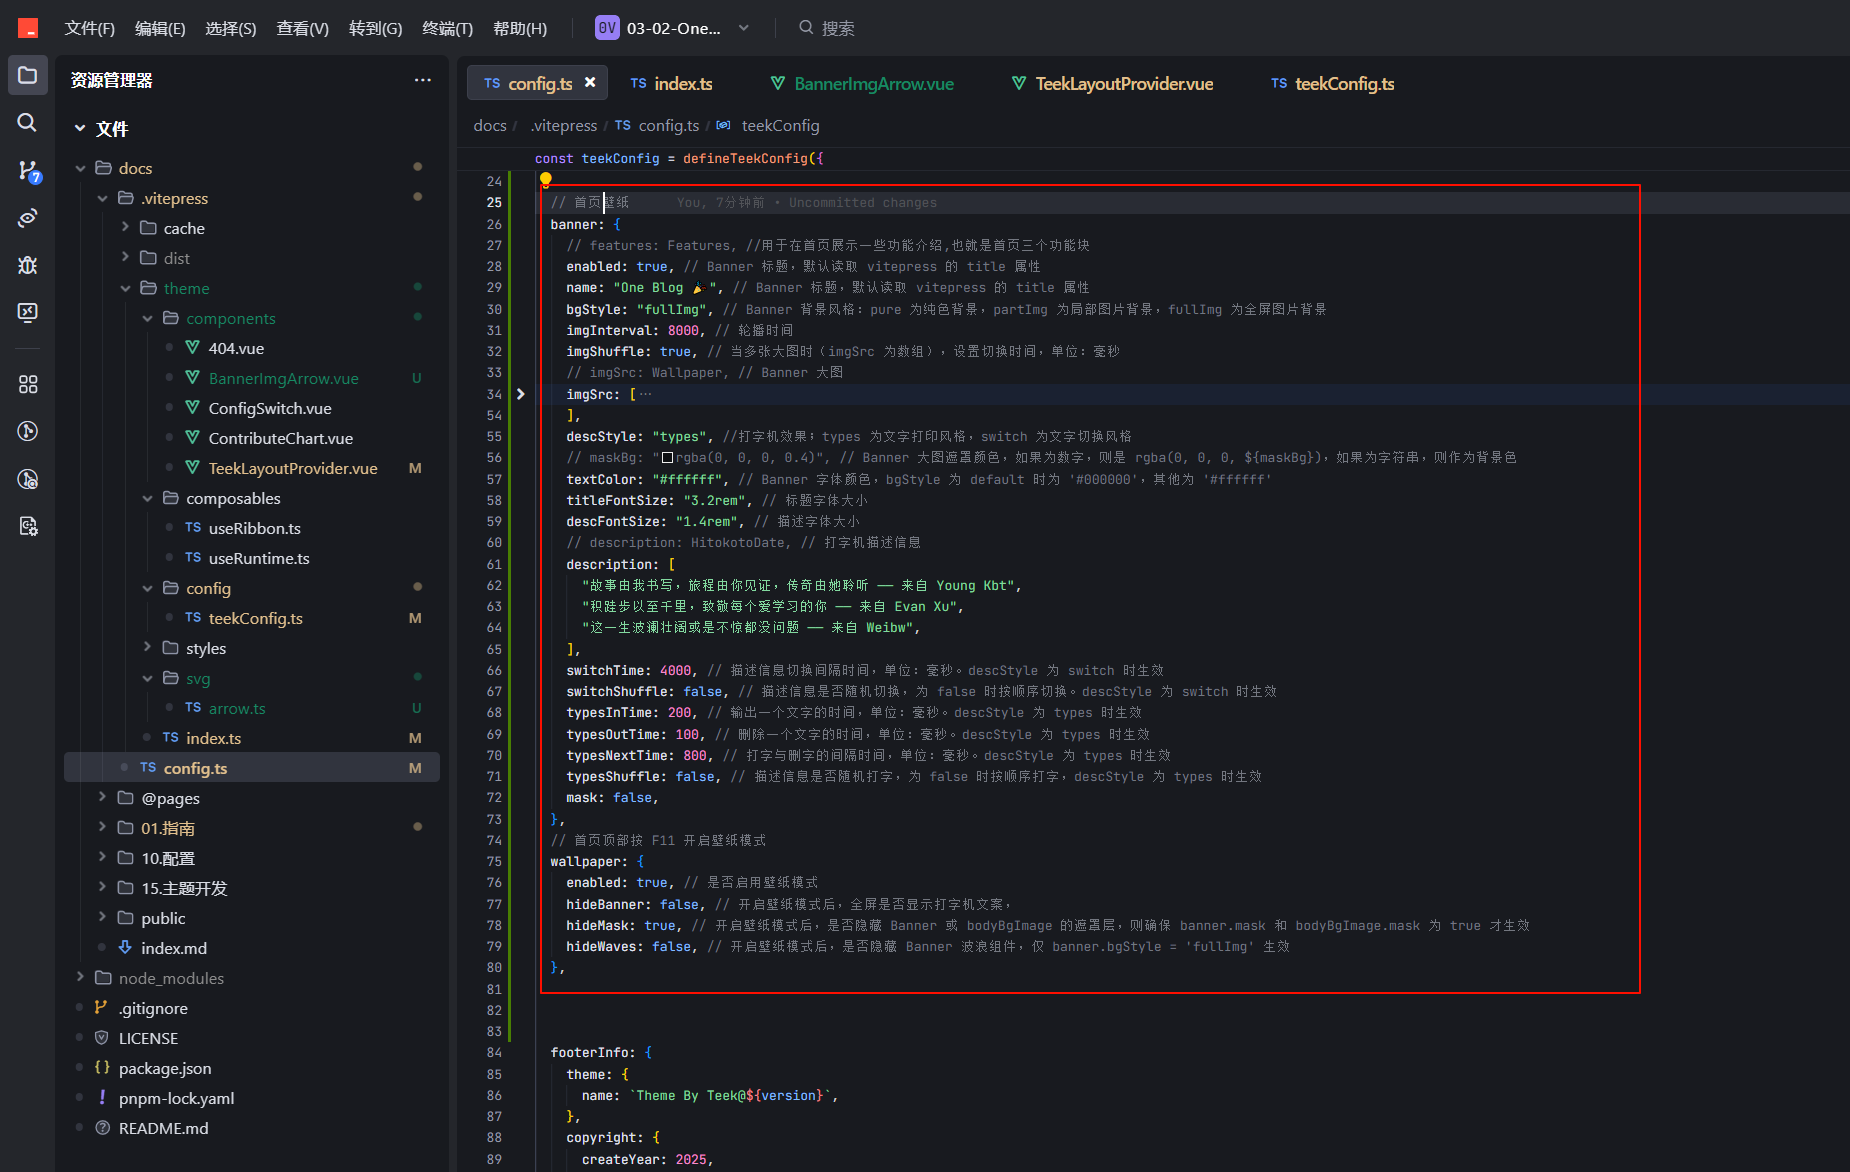The image size is (1850, 1172).
Task: Expand the styles folder
Action: [x=148, y=648]
